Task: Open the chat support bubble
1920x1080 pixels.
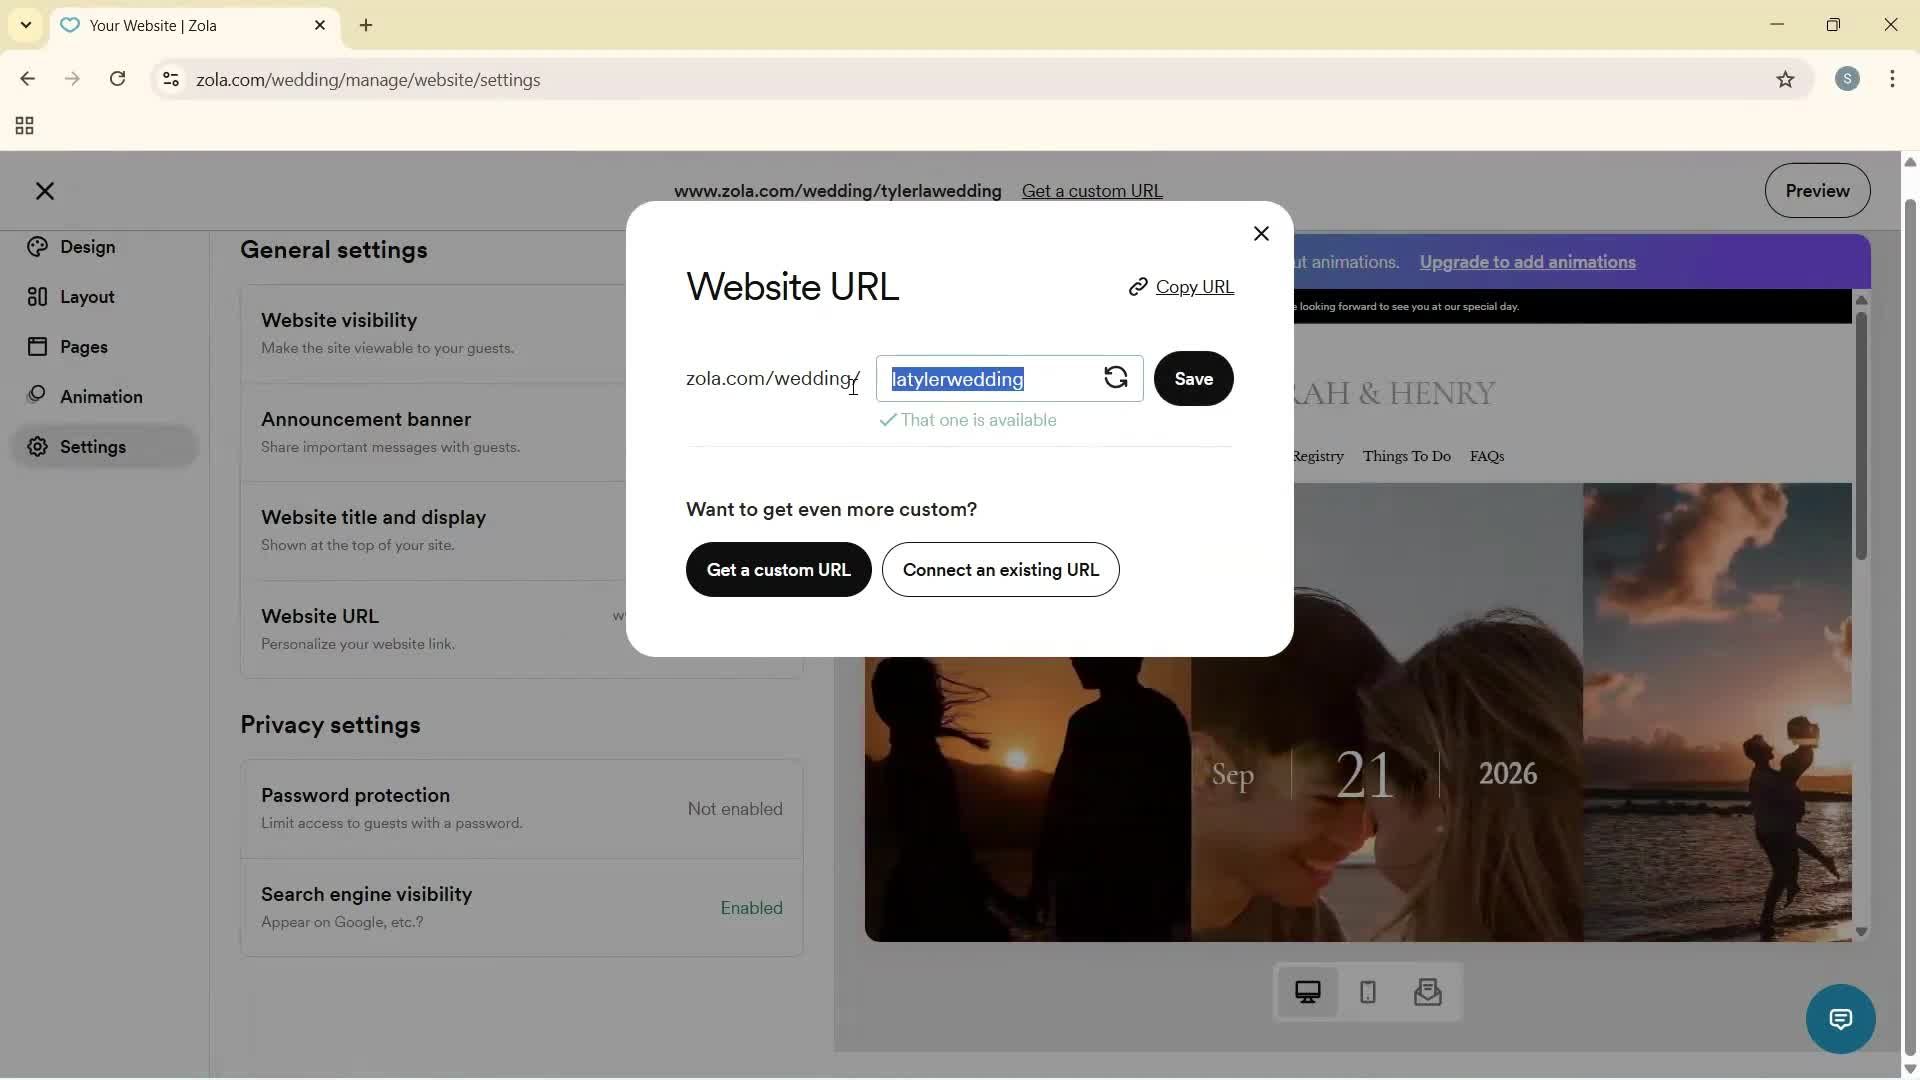Action: [1841, 1018]
